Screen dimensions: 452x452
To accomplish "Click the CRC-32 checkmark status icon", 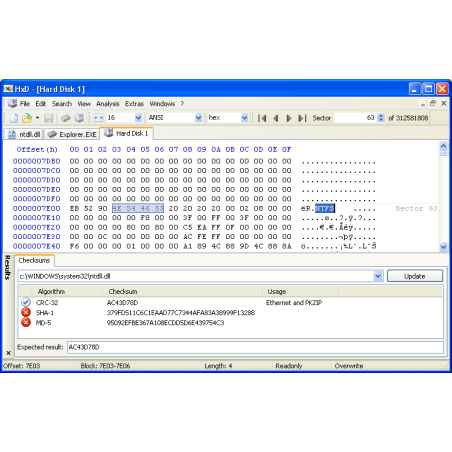I will 26,302.
